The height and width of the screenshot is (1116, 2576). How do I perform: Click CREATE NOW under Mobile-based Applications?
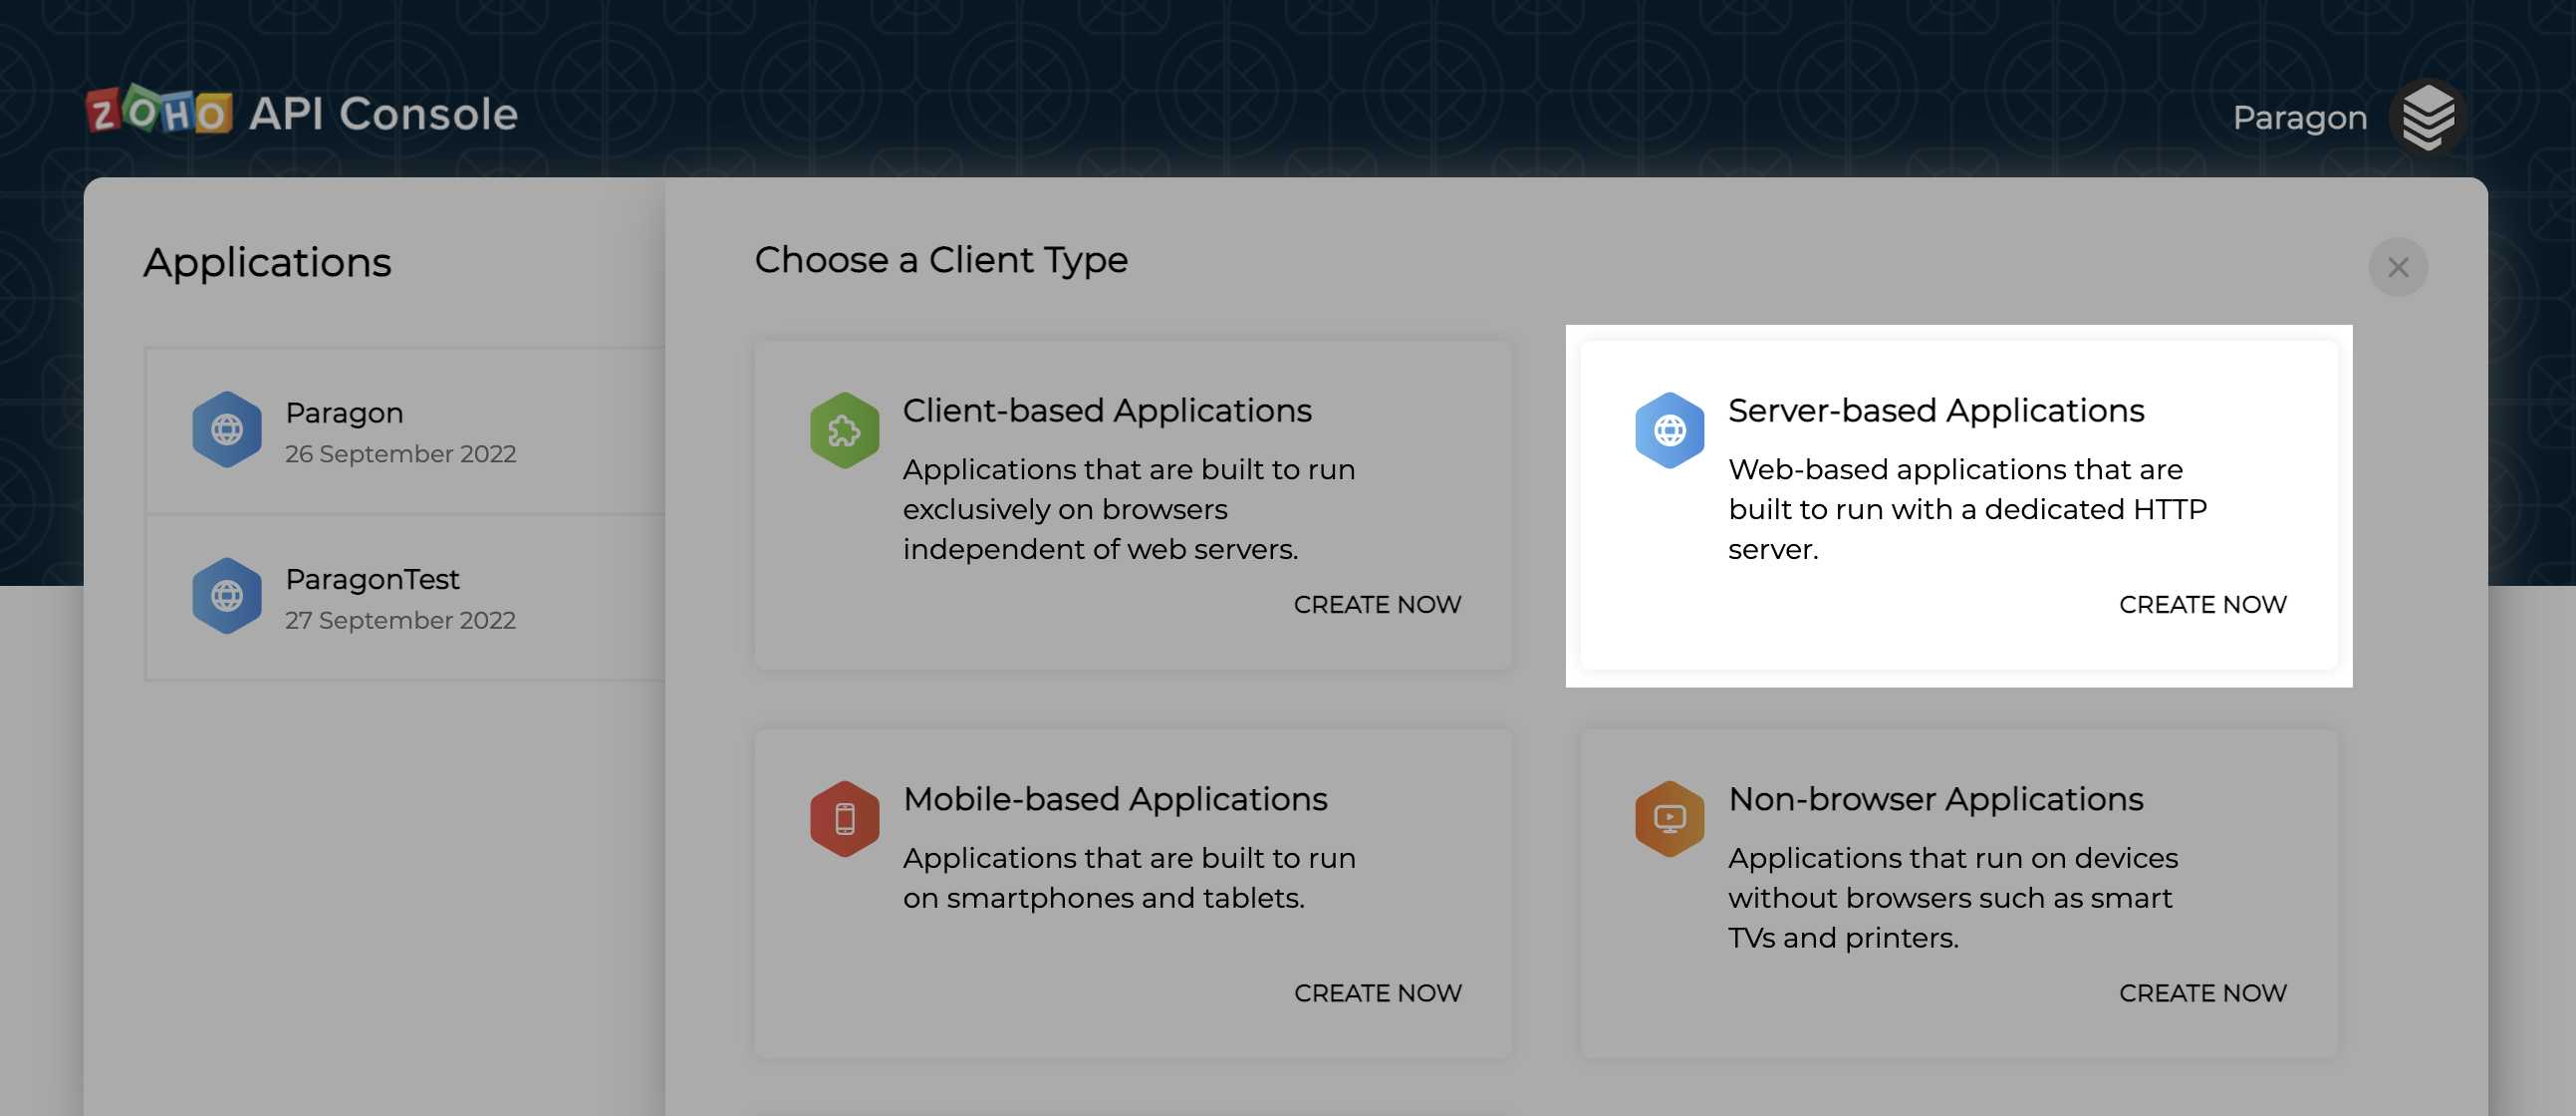1377,993
